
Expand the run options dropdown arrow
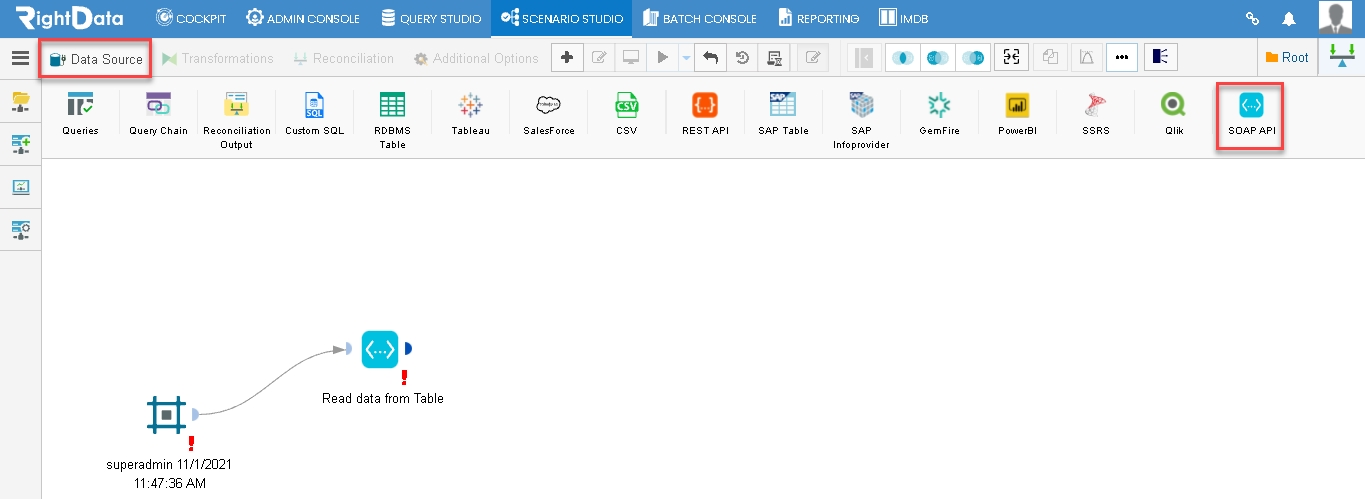tap(686, 58)
